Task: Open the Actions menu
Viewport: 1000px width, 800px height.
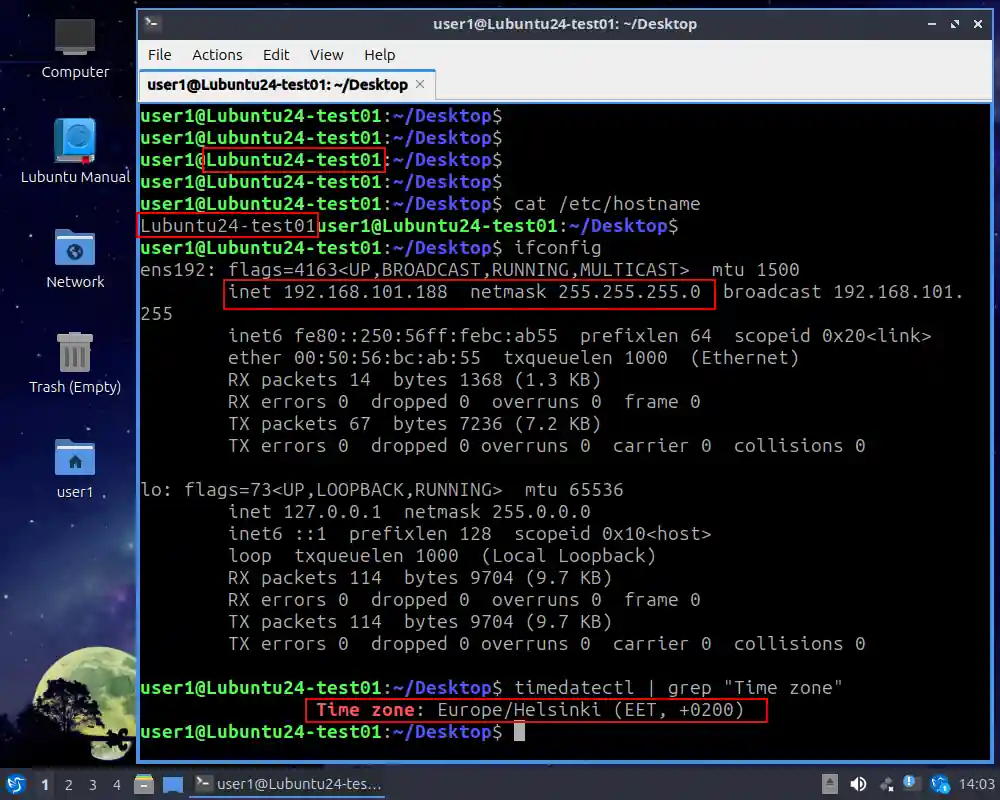Action: coord(217,55)
